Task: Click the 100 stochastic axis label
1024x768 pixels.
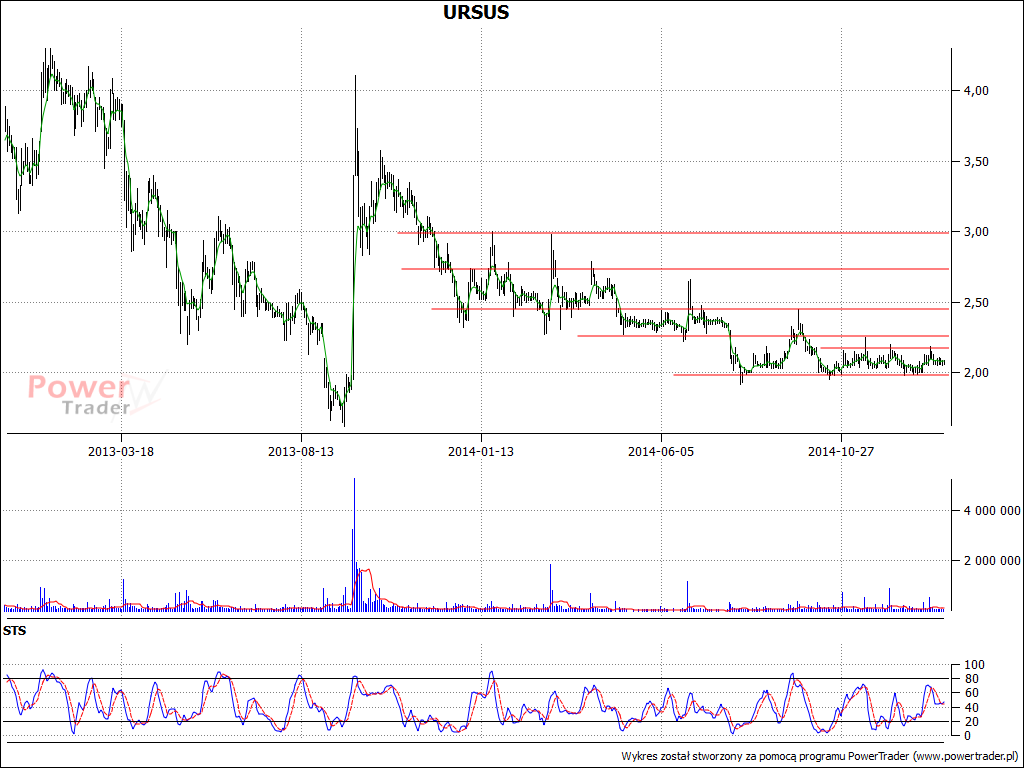Action: [973, 665]
